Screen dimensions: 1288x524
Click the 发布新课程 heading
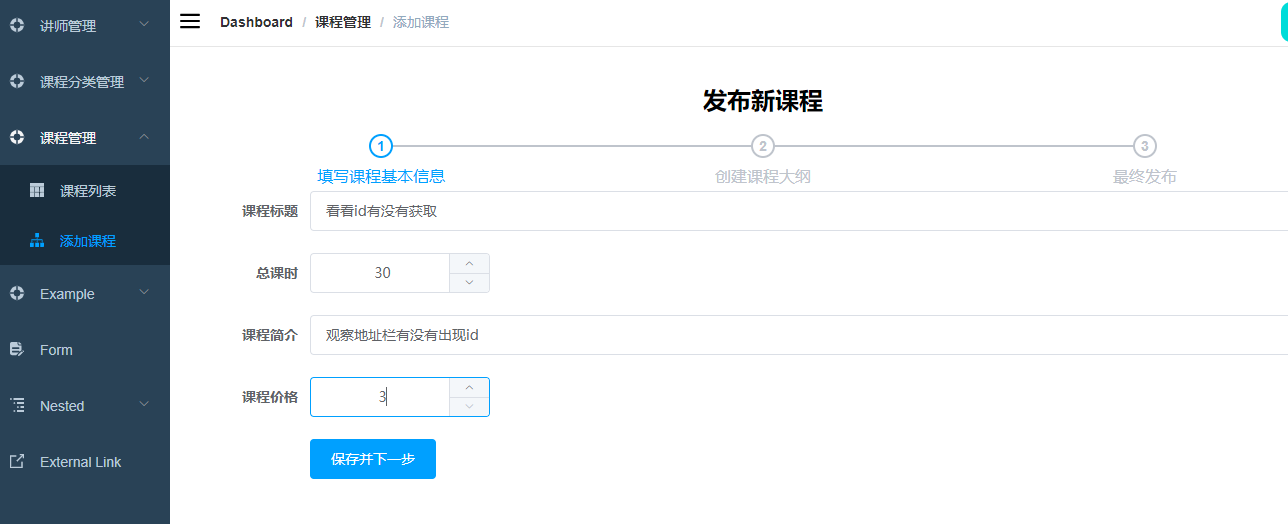pos(763,100)
